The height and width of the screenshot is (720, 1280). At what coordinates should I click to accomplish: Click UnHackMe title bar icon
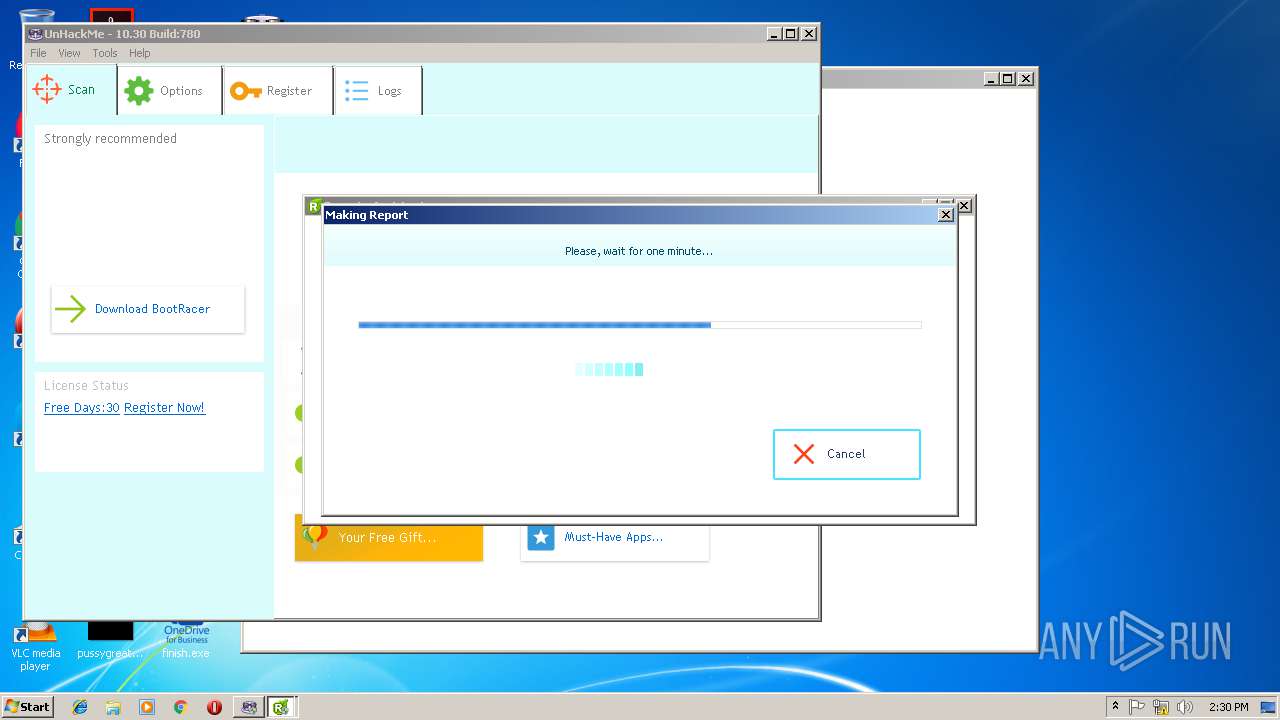pos(35,33)
